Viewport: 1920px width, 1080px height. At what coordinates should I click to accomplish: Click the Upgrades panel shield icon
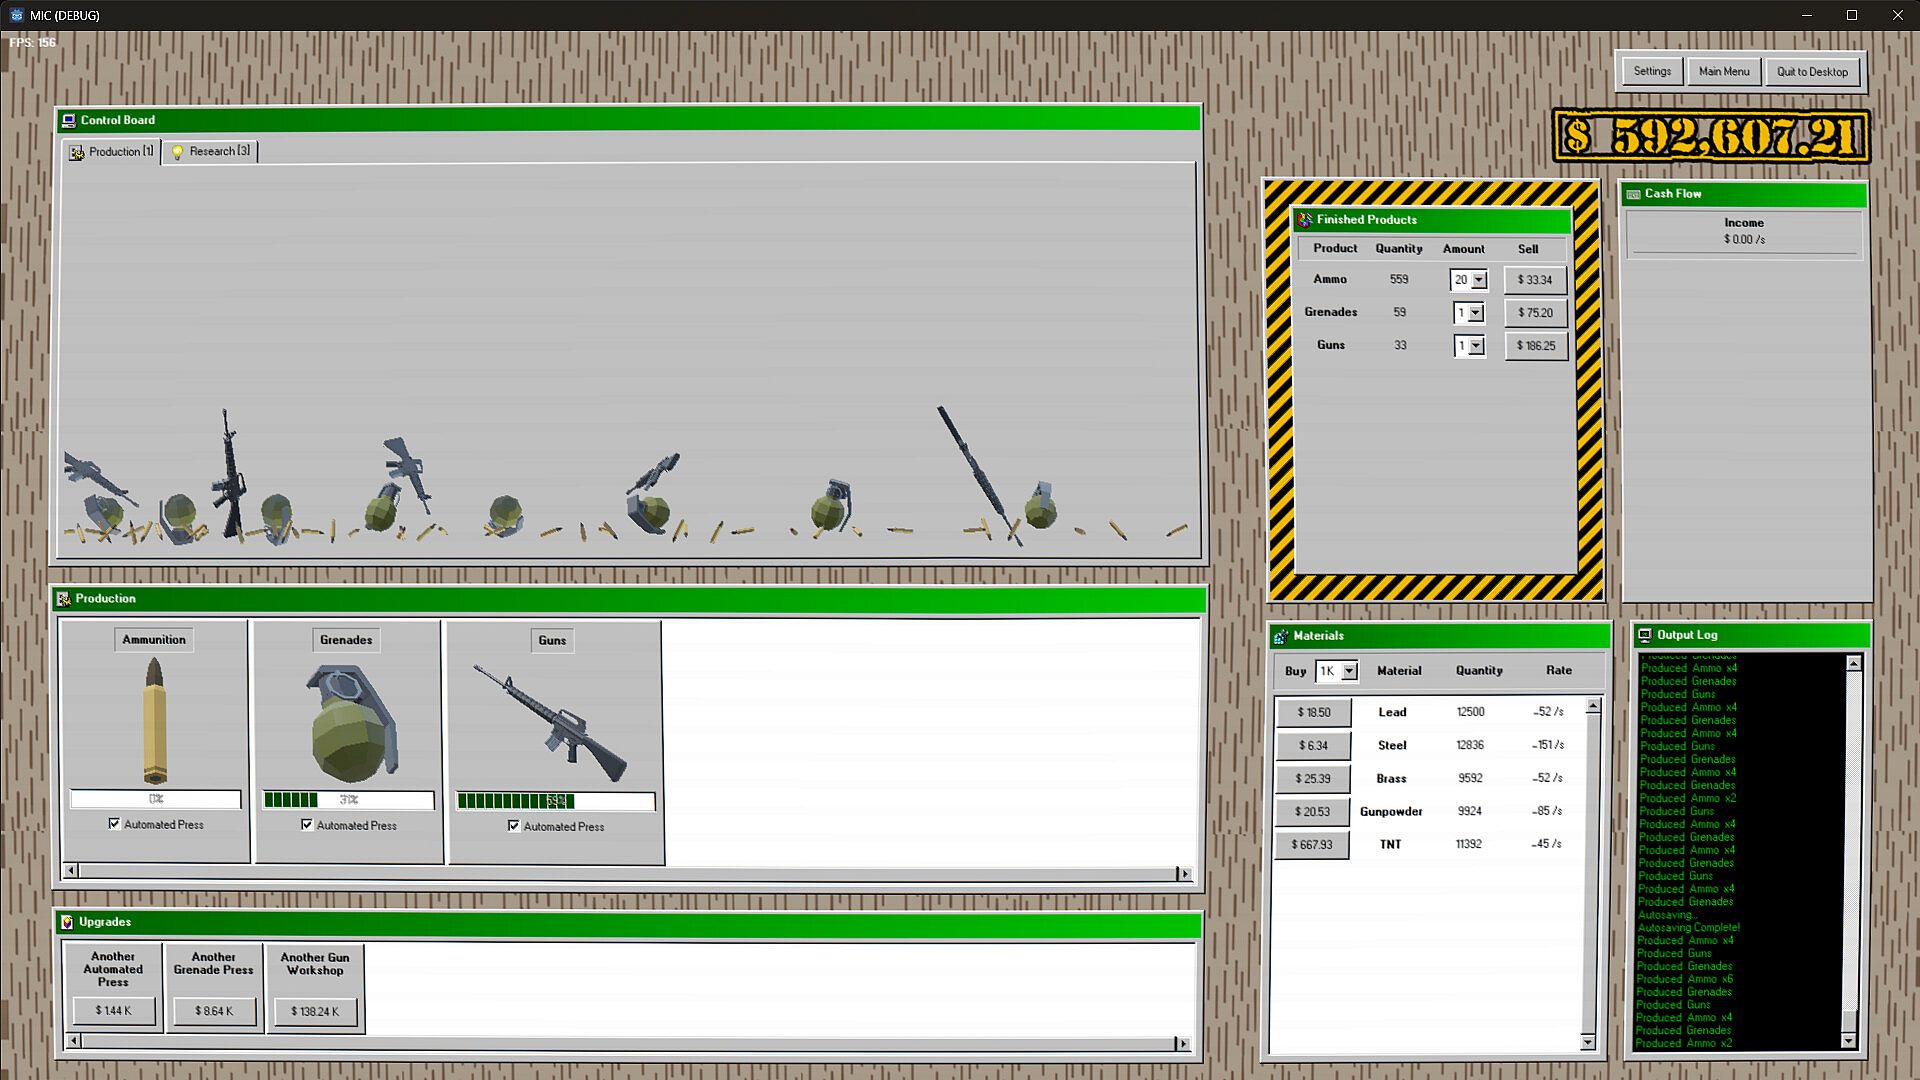coord(67,922)
